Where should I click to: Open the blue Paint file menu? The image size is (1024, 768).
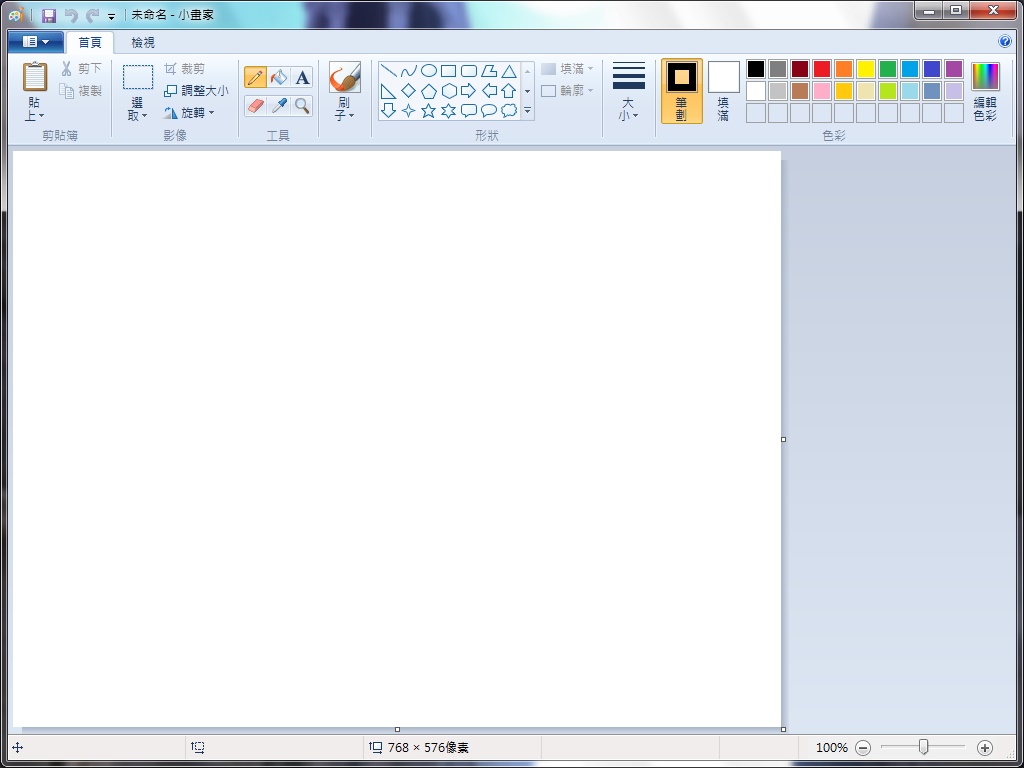[x=35, y=42]
